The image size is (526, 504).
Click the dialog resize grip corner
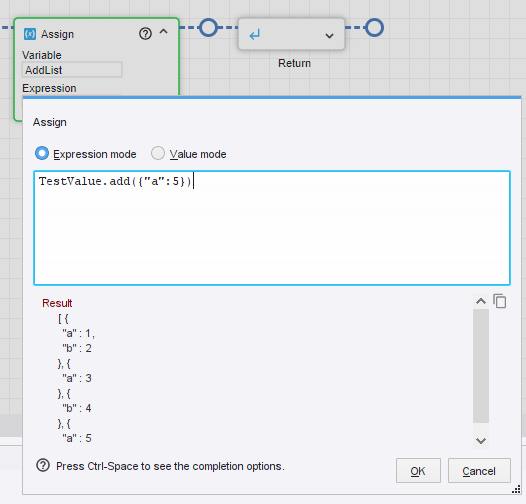[x=516, y=490]
